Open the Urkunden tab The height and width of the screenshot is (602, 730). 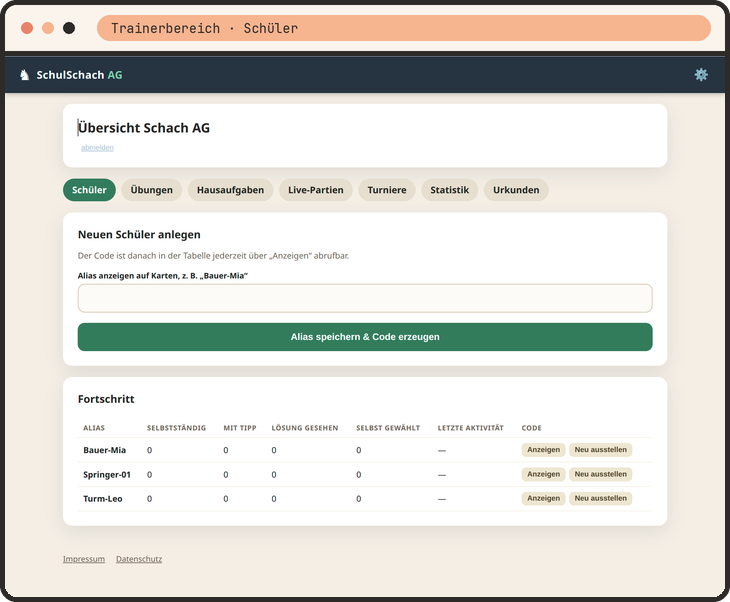tap(516, 190)
